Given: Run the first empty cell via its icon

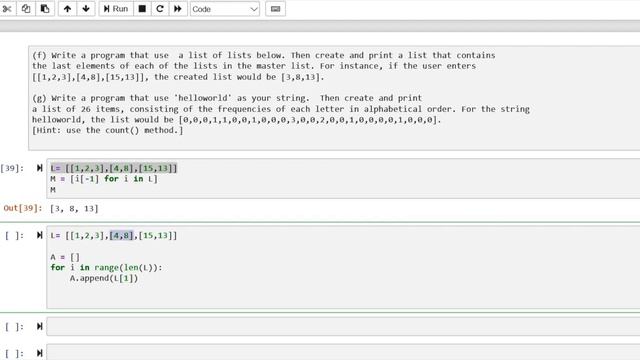Looking at the screenshot, I should 40,326.
